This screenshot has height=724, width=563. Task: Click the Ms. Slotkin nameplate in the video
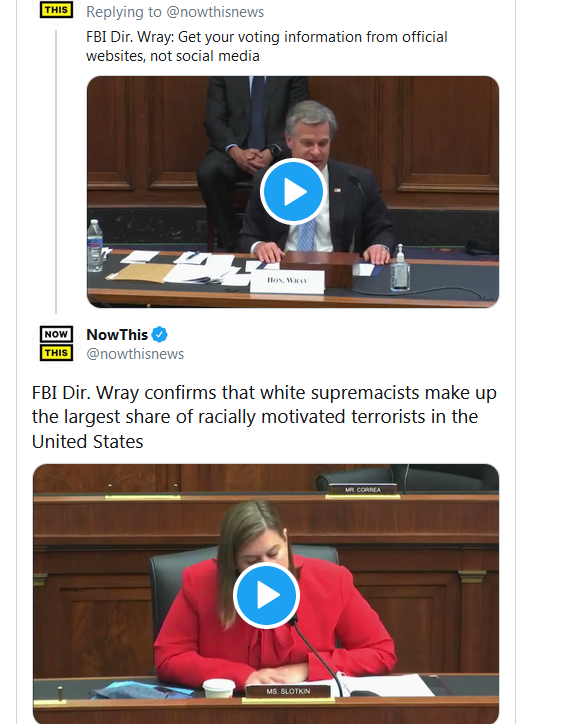click(x=288, y=691)
